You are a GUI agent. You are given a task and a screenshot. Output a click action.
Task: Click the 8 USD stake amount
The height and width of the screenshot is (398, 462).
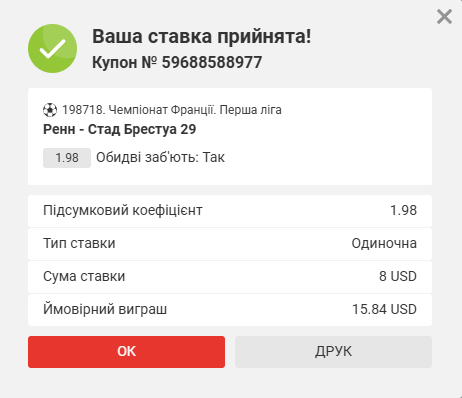[398, 276]
